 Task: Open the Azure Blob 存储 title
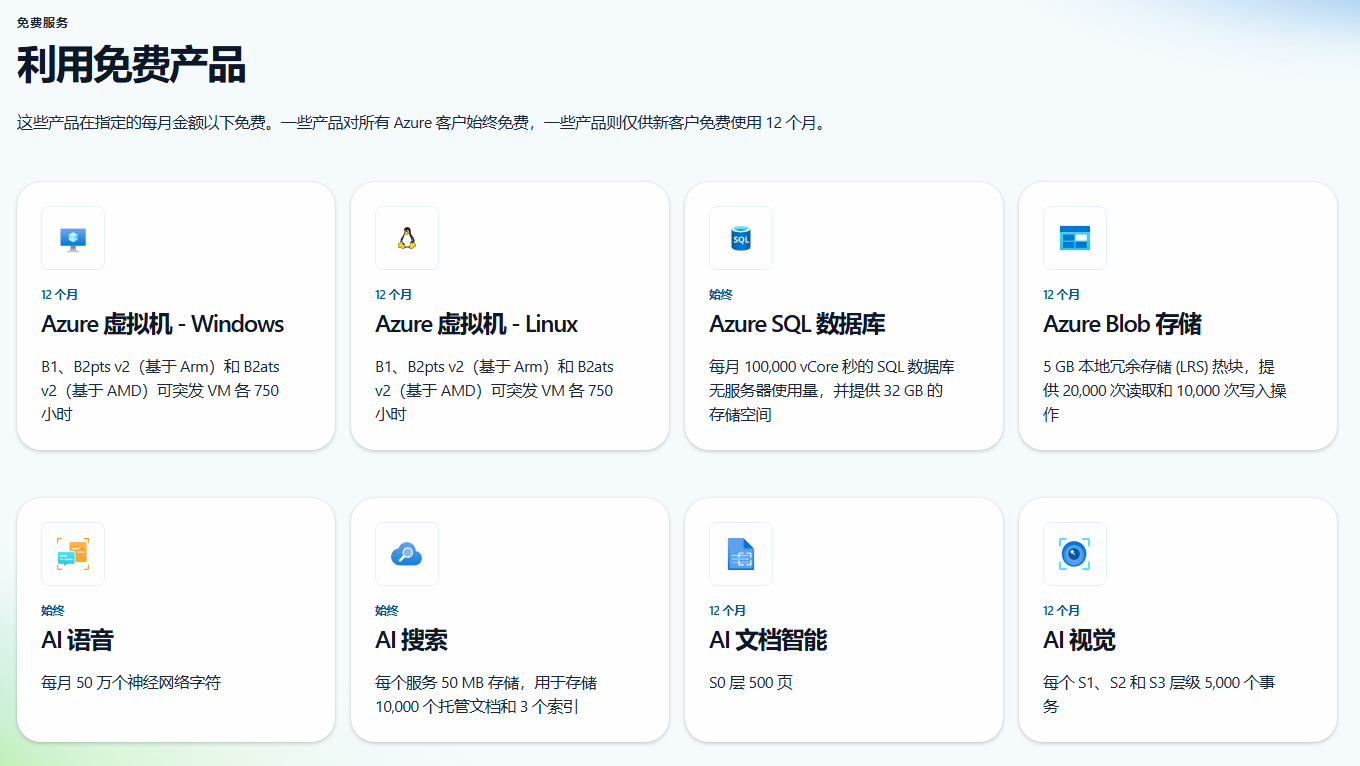(1122, 324)
